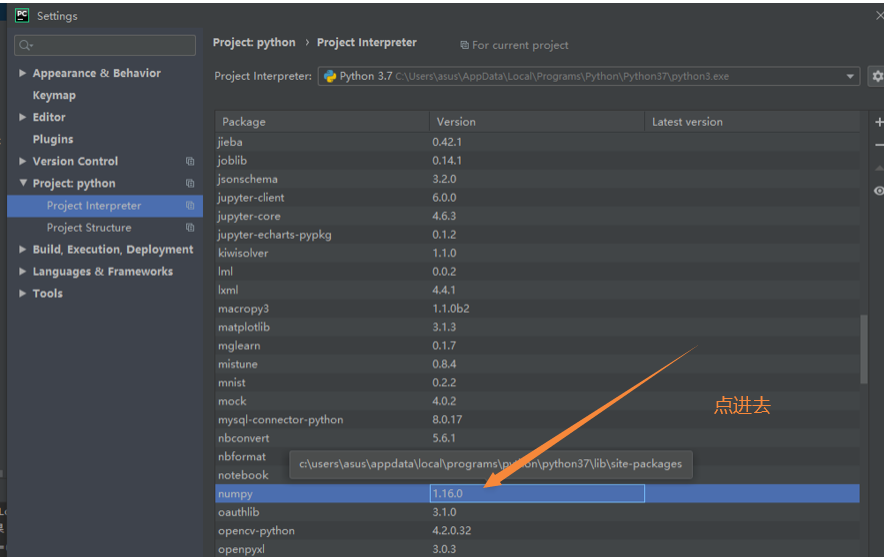
Task: Click the settings search field
Action: 105,45
